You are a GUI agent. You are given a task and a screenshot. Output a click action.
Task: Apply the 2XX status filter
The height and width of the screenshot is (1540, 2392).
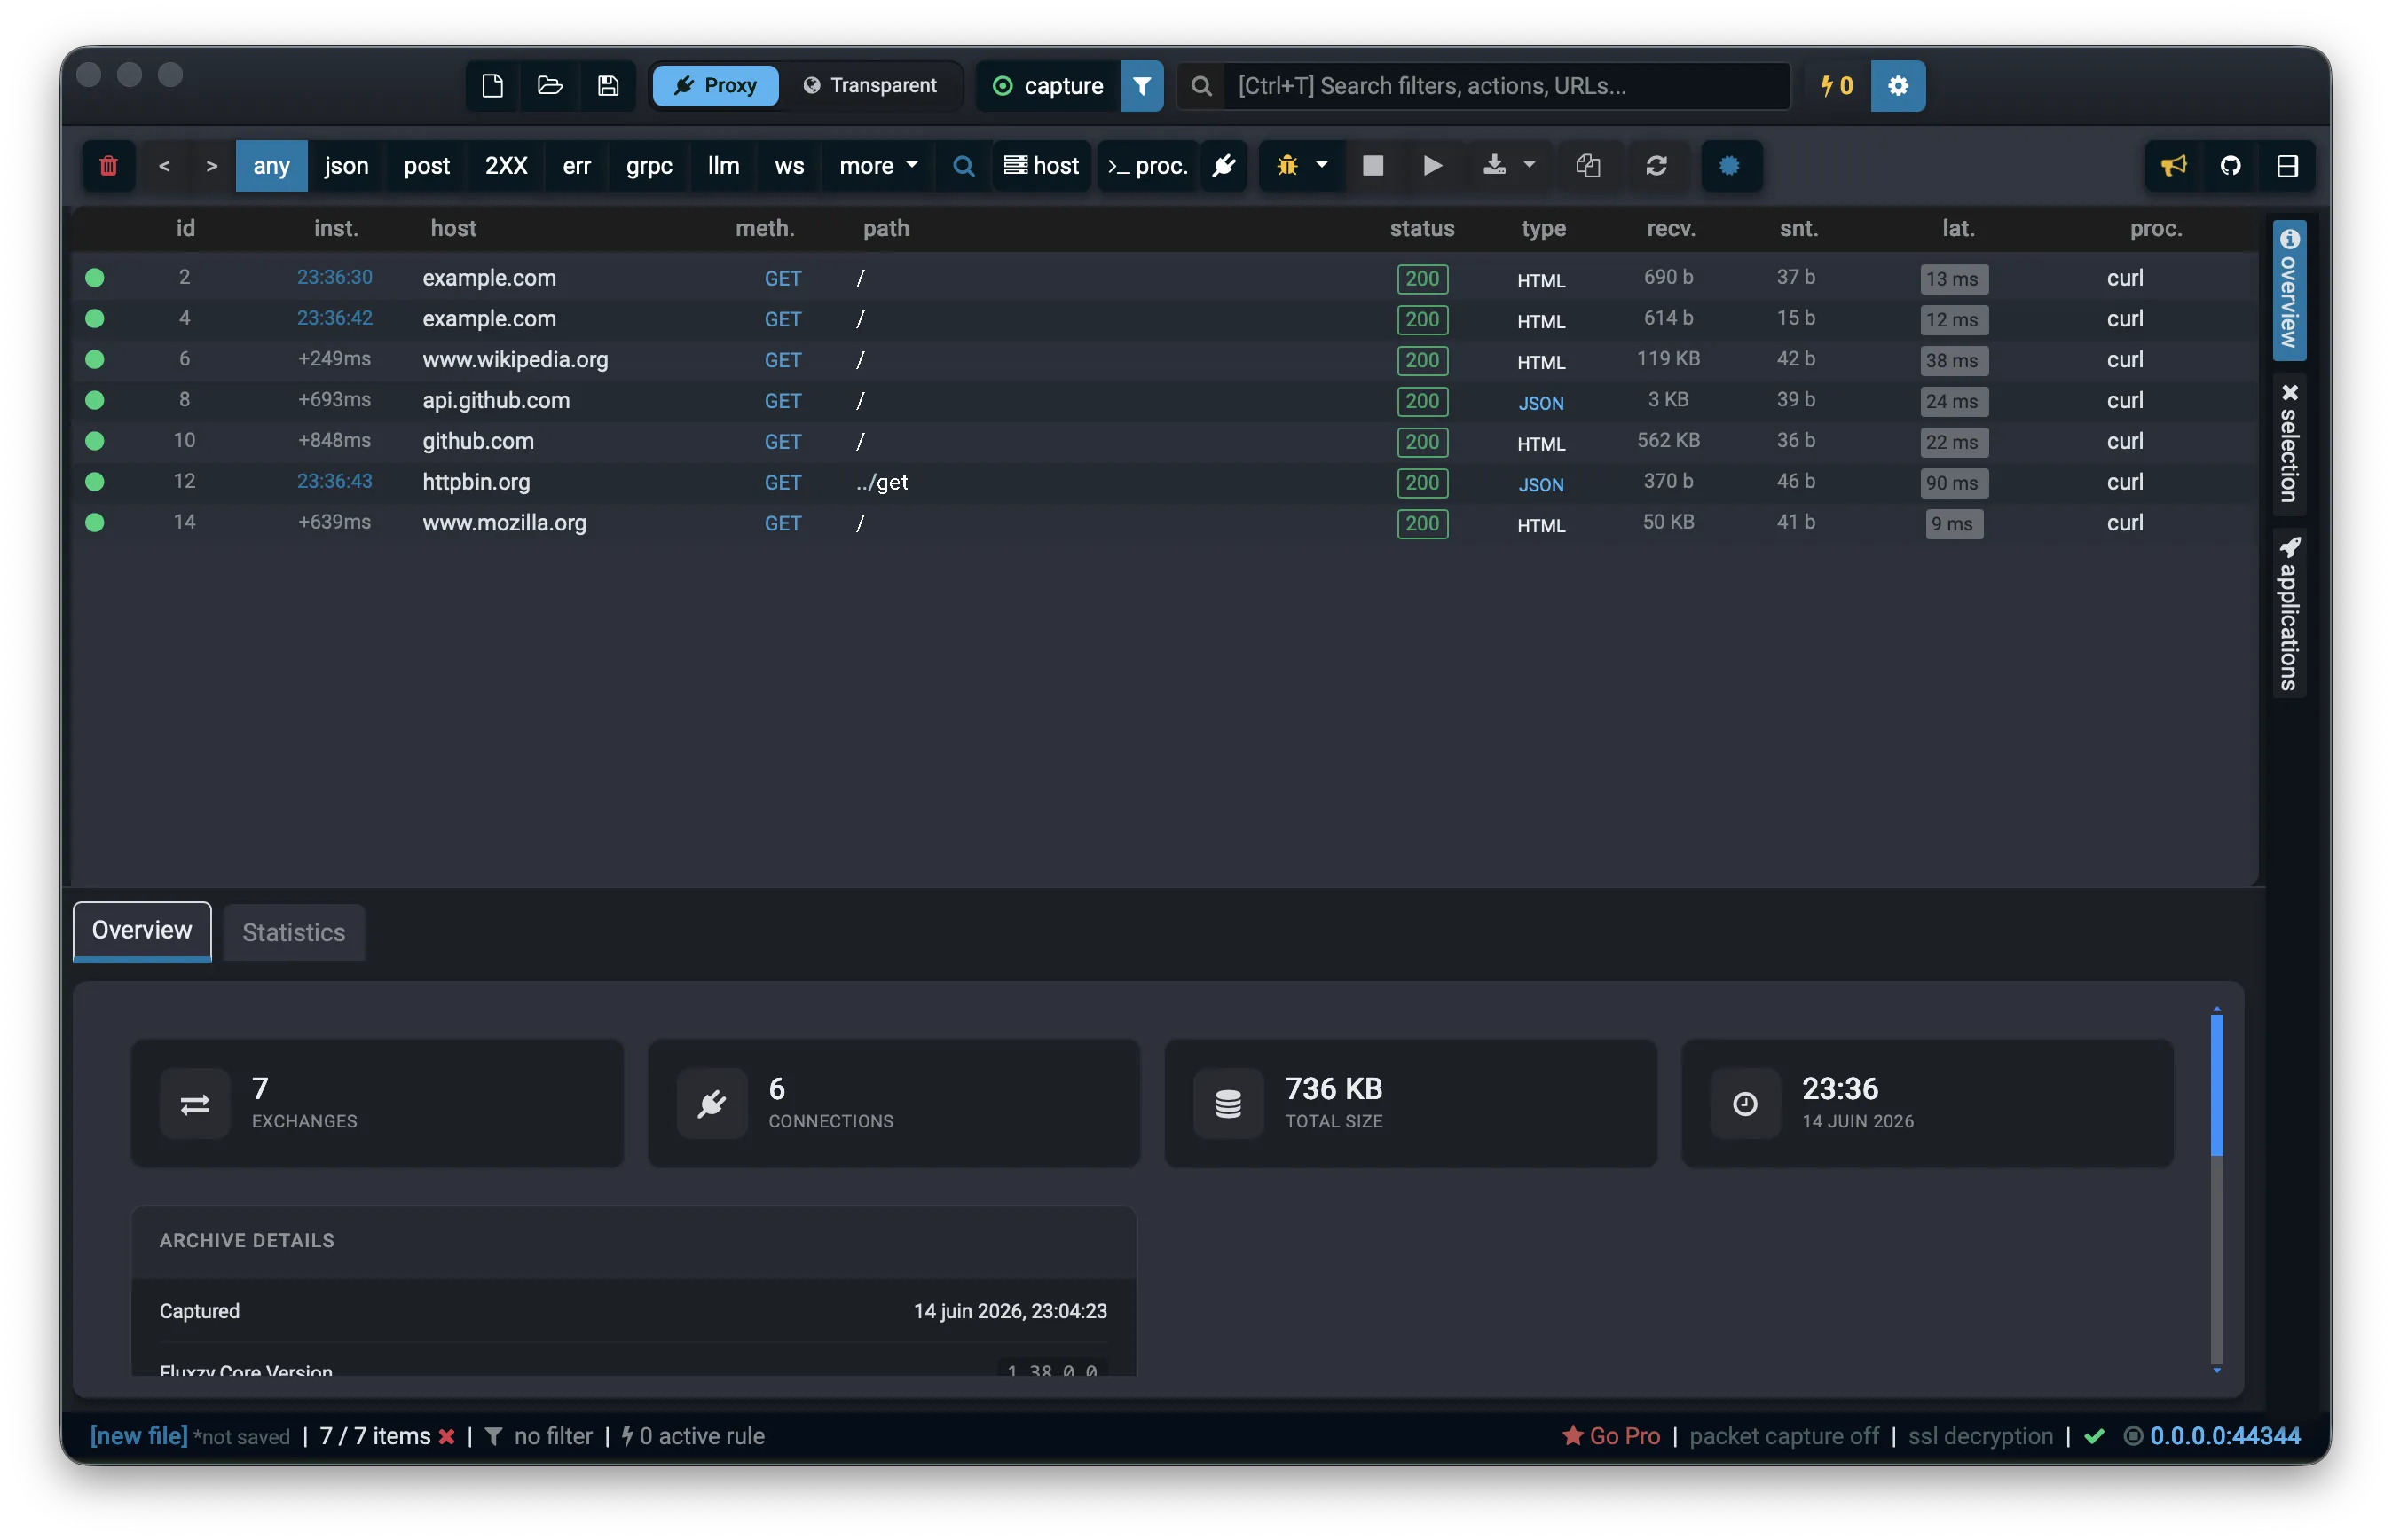(x=506, y=166)
